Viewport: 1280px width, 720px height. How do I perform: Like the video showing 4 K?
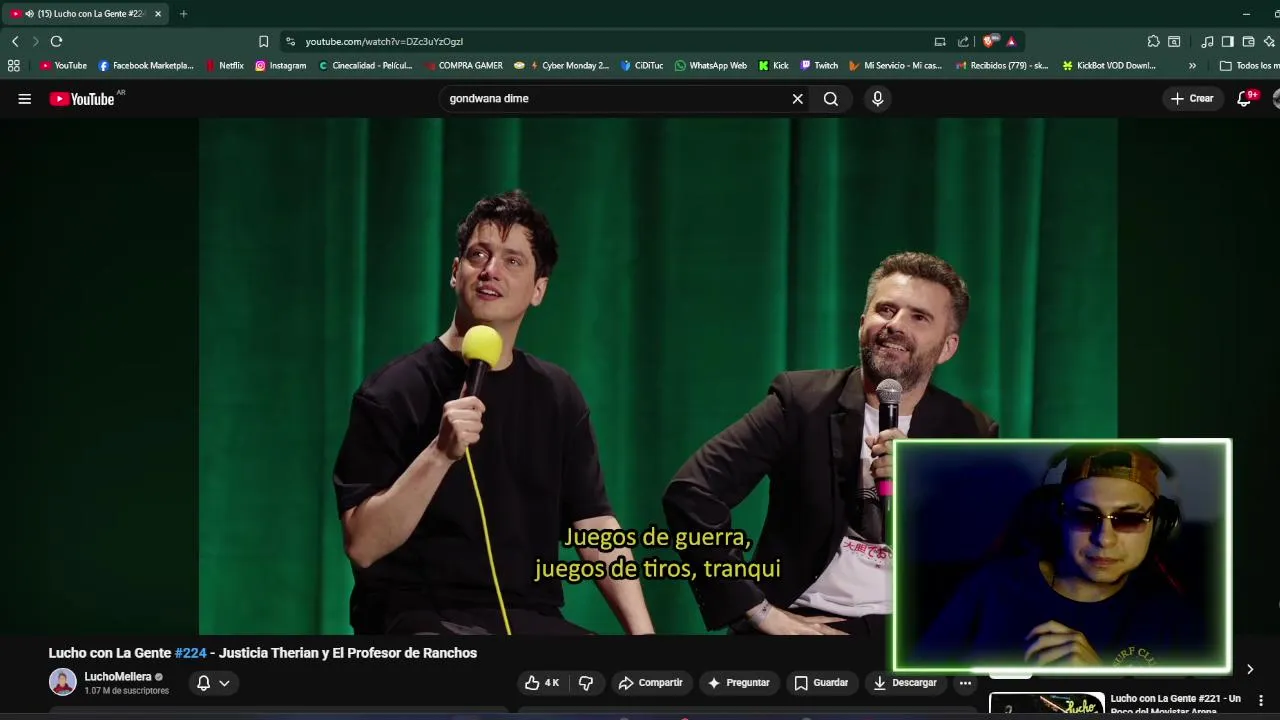click(x=542, y=683)
